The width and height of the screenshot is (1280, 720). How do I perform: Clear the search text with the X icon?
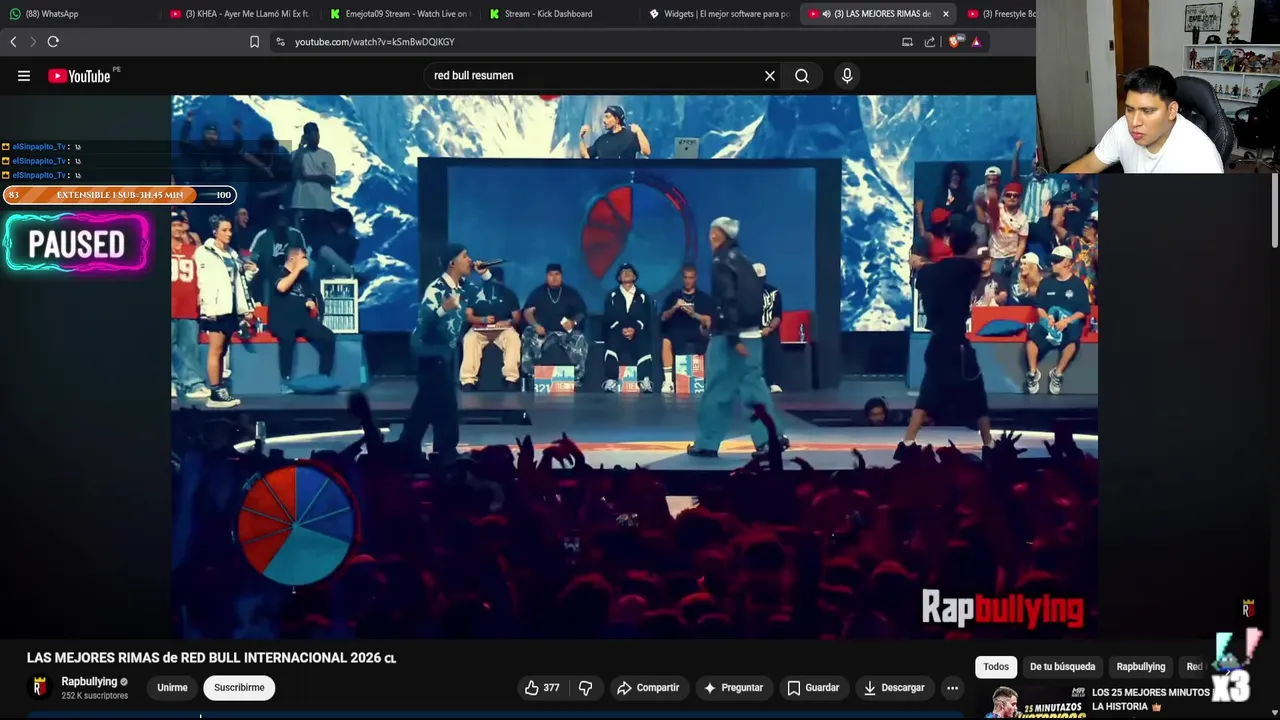pyautogui.click(x=770, y=76)
